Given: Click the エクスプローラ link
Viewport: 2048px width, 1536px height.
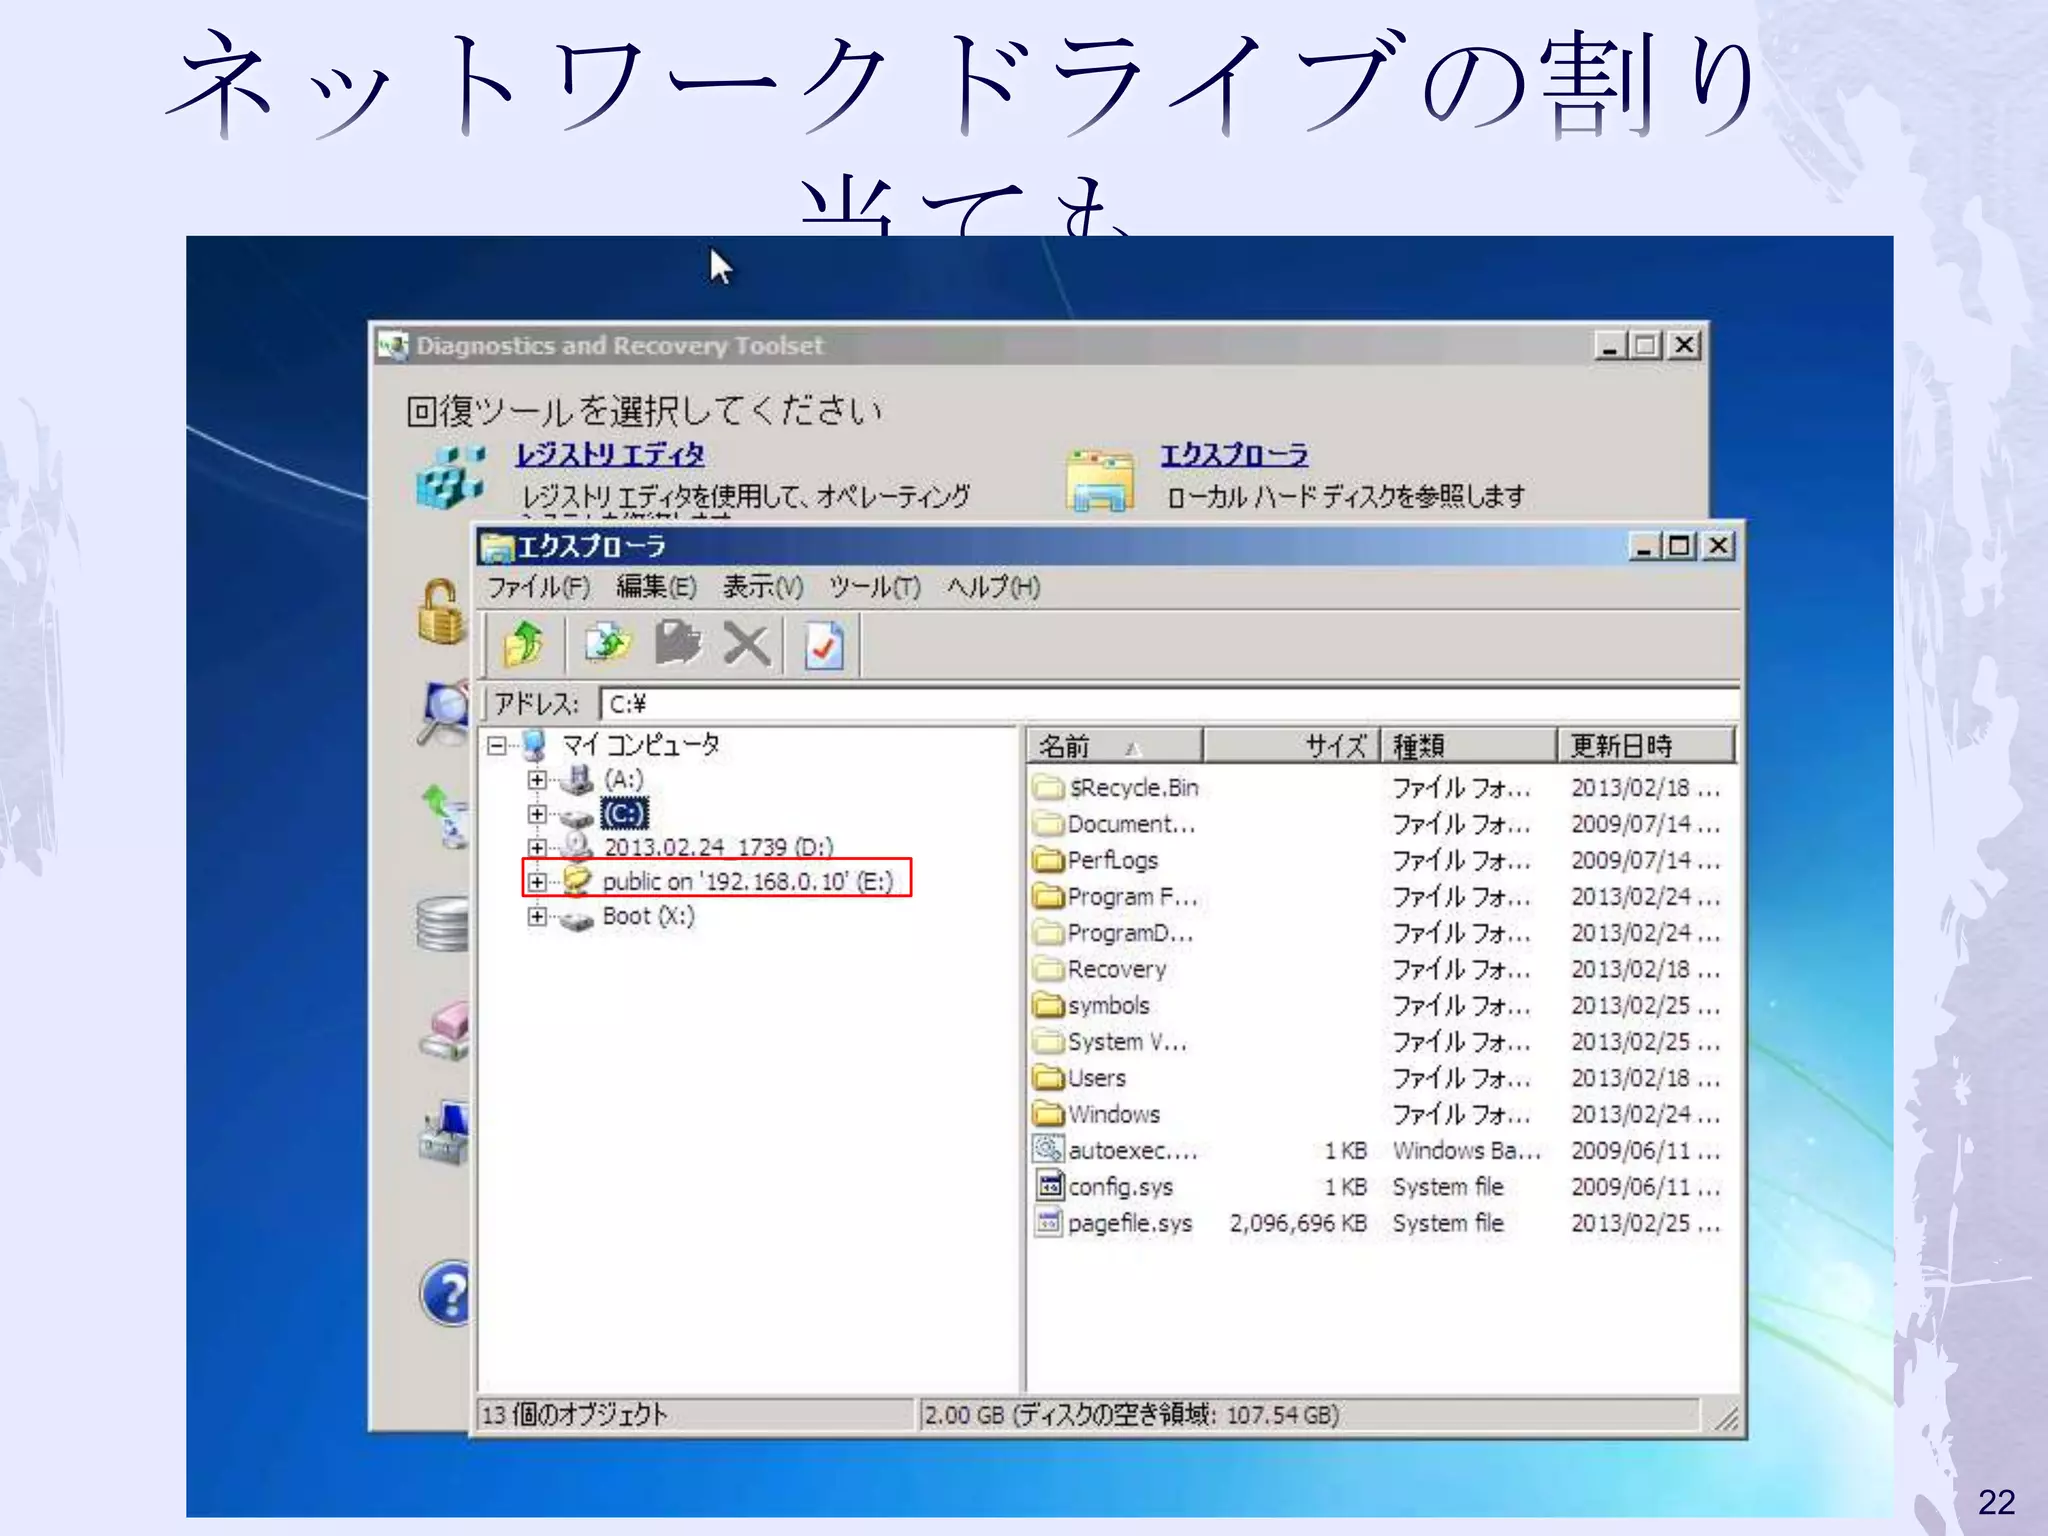Looking at the screenshot, I should tap(1233, 455).
